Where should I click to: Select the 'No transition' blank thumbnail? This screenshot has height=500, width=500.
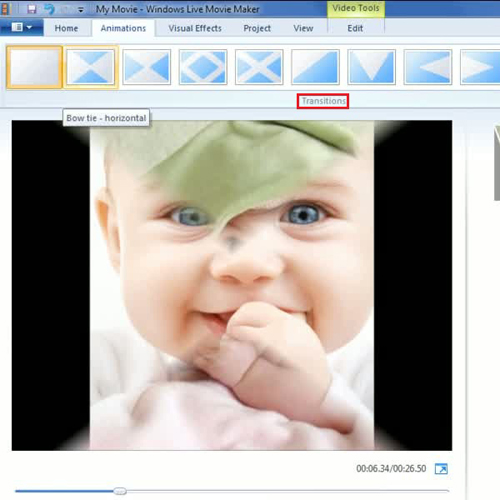34,67
